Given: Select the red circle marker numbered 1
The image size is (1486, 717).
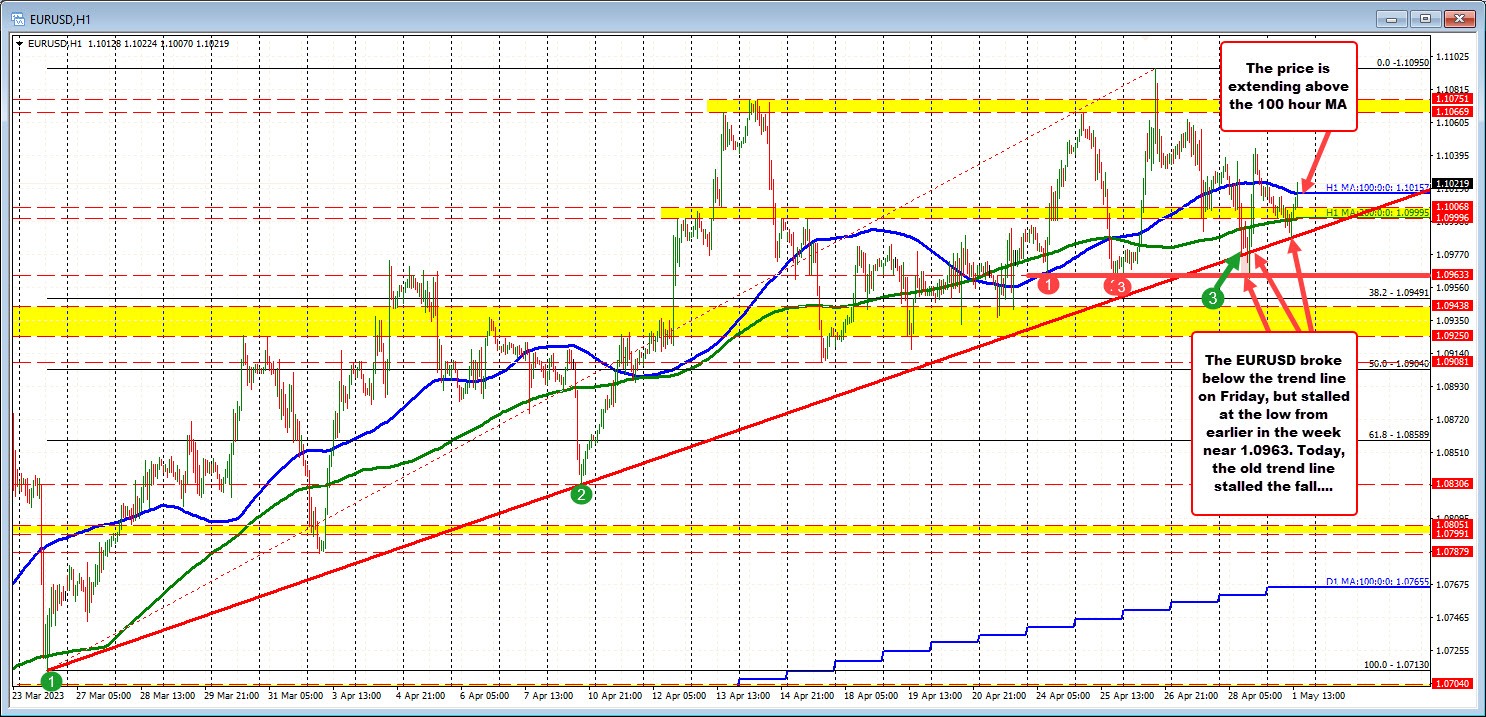Looking at the screenshot, I should coord(1048,285).
